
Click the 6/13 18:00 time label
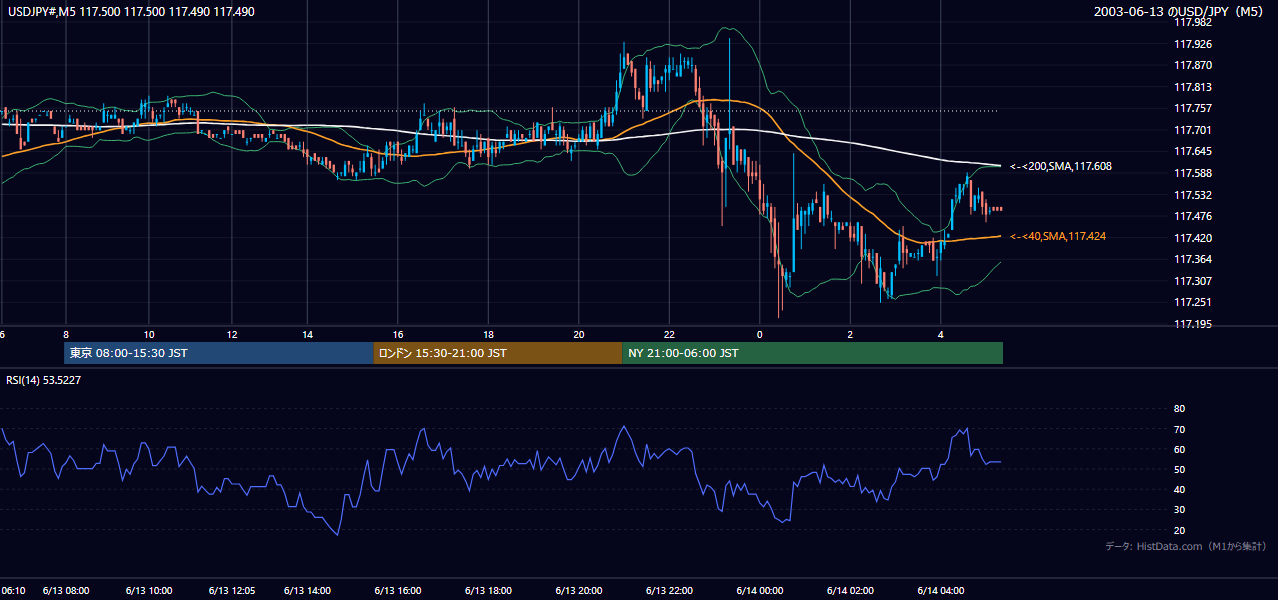(x=488, y=591)
